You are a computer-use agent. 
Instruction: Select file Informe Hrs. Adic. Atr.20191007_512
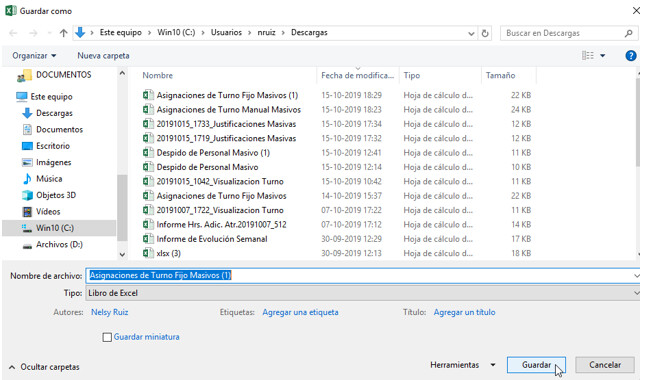221,225
